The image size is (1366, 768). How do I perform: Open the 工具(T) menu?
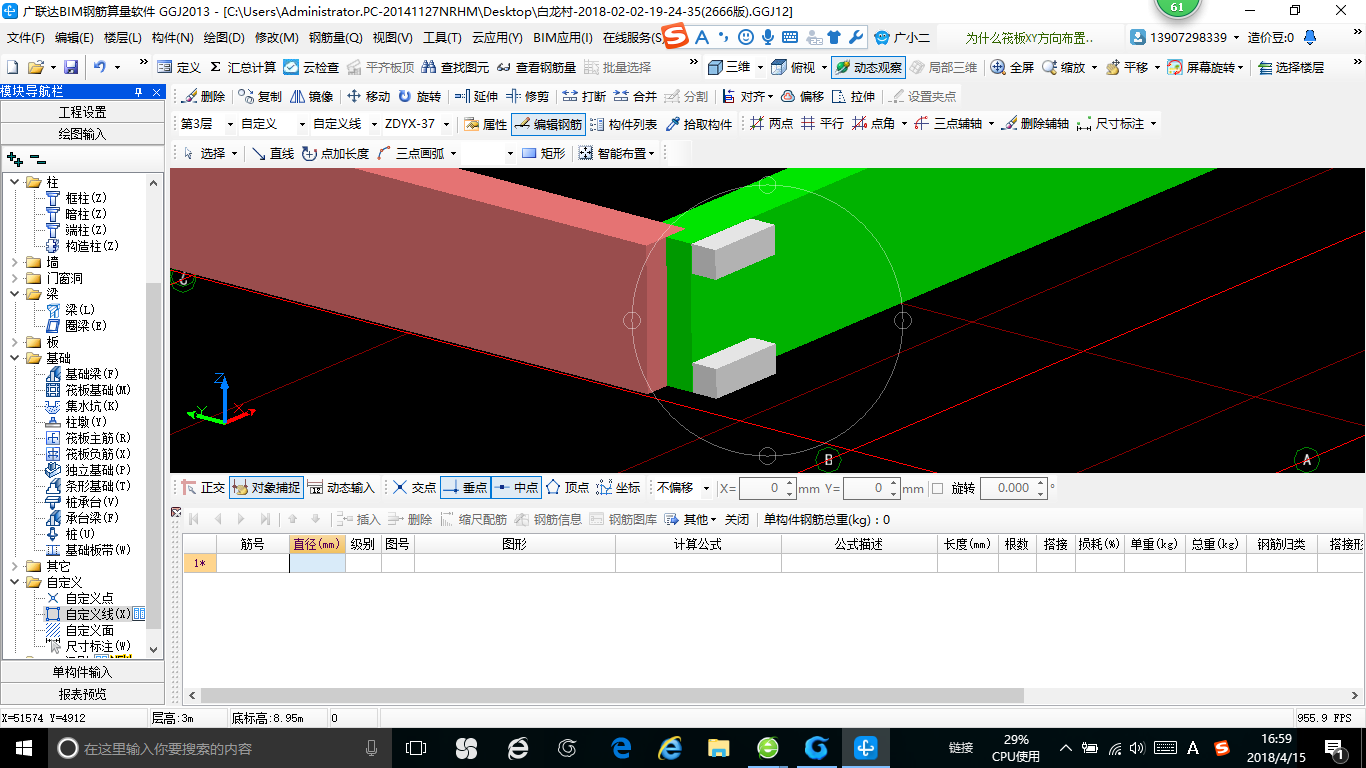click(442, 38)
